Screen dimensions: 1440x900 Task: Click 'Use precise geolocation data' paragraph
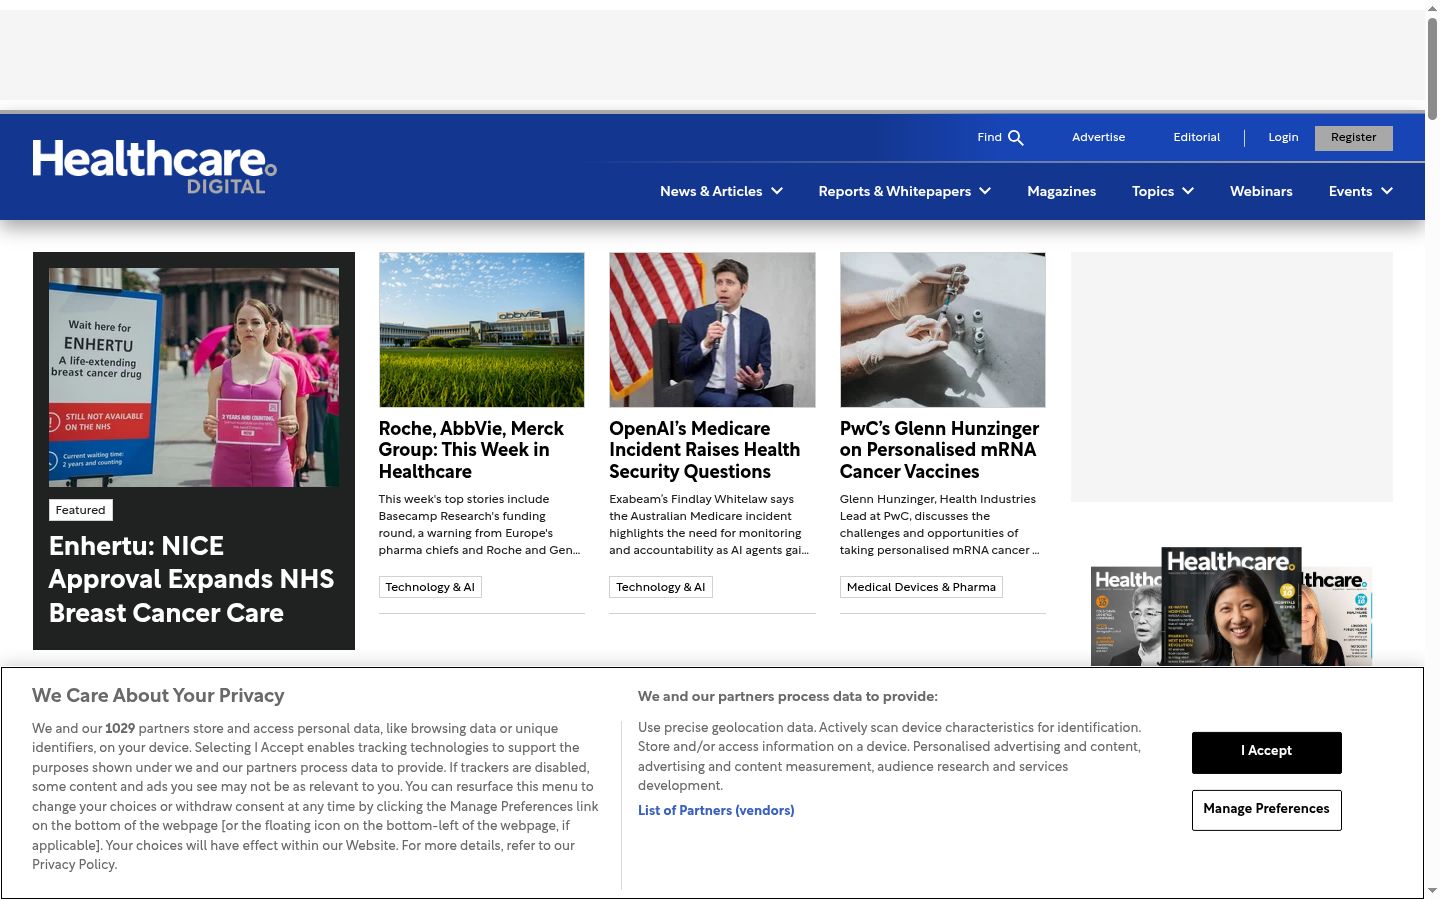890,757
